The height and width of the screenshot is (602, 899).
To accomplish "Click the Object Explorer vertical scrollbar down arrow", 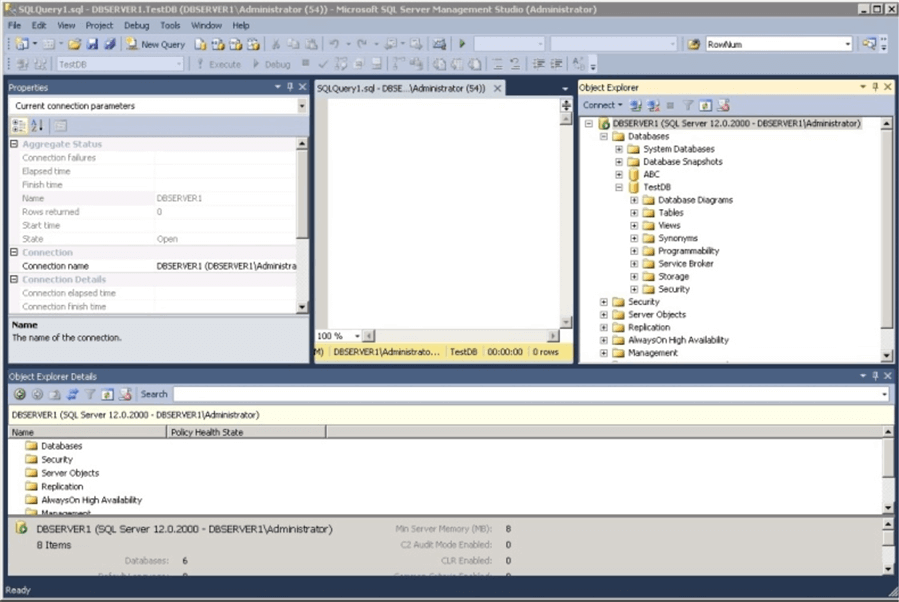I will pyautogui.click(x=886, y=356).
